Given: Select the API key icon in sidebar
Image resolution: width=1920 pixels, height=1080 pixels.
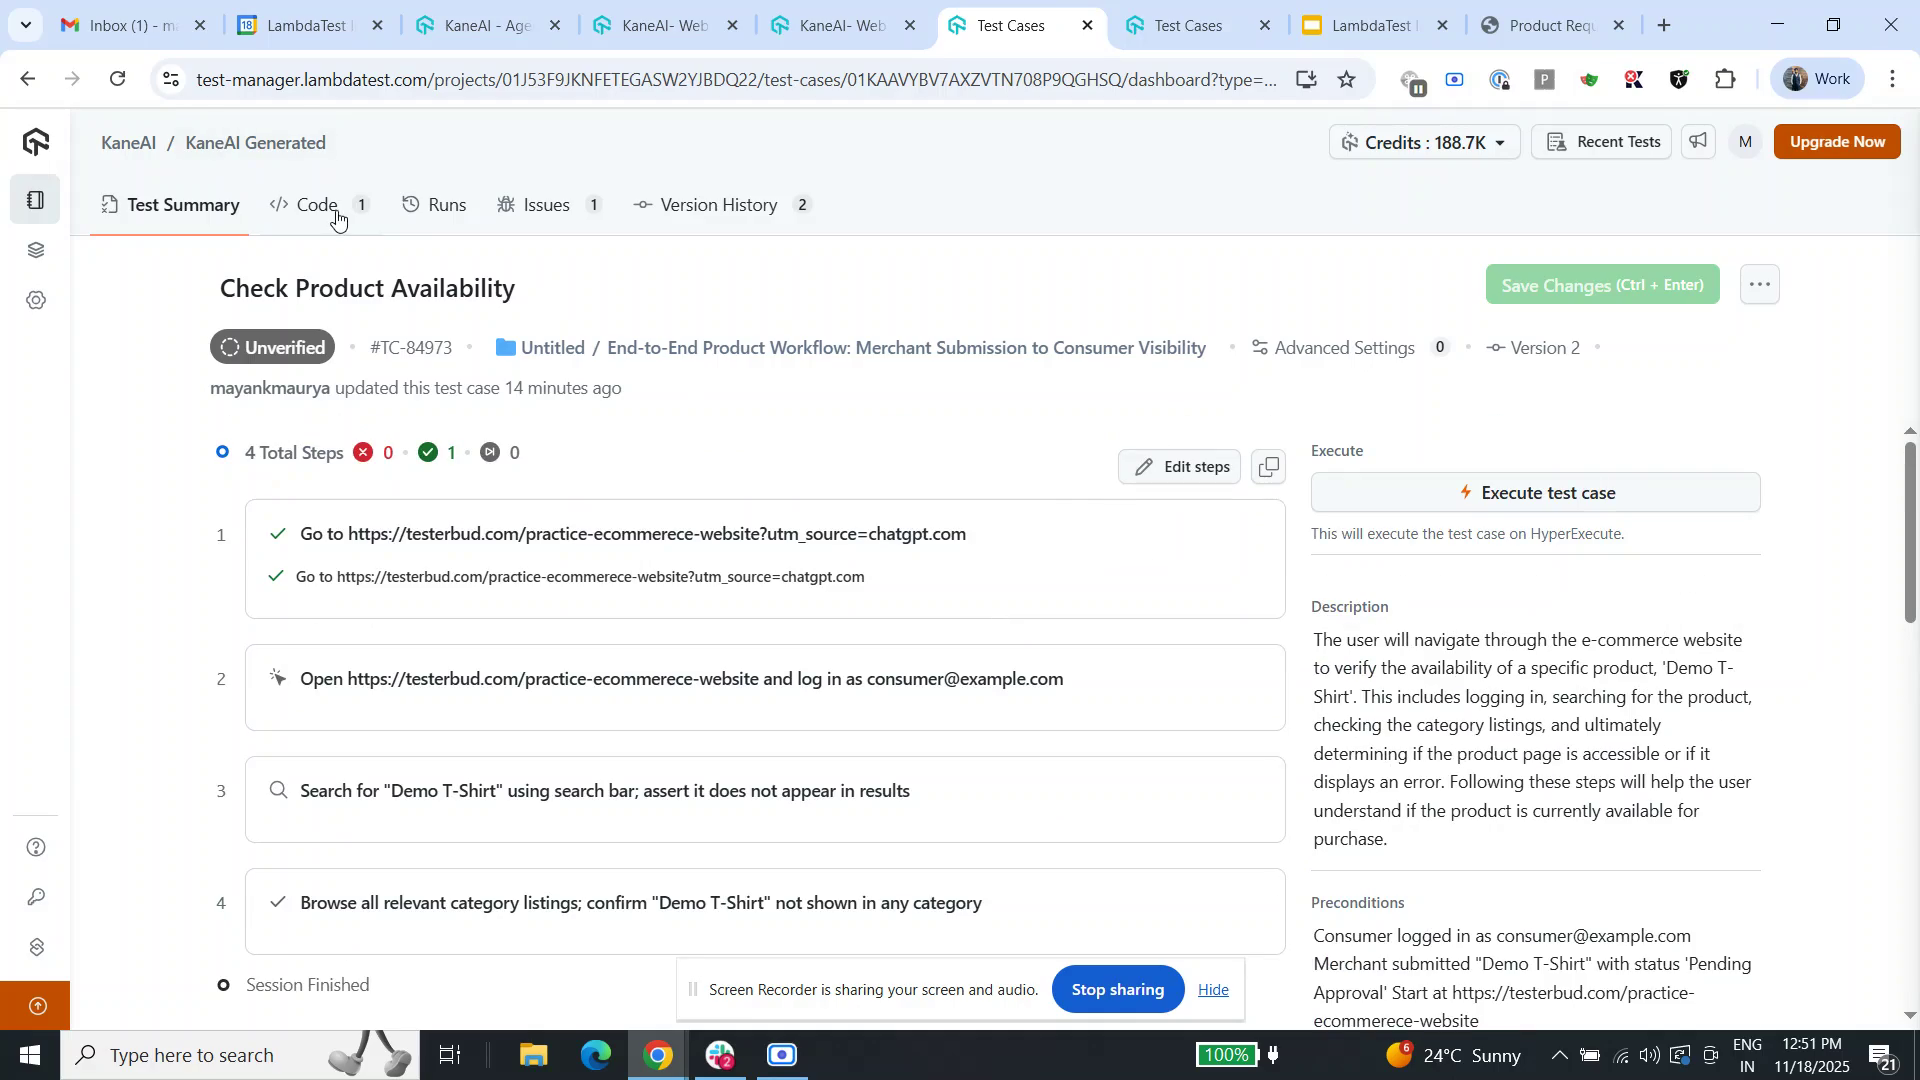Looking at the screenshot, I should [36, 896].
